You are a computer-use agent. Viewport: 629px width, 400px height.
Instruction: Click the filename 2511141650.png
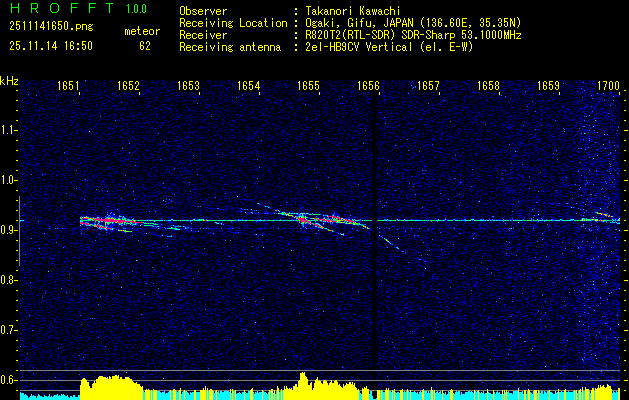(x=51, y=27)
